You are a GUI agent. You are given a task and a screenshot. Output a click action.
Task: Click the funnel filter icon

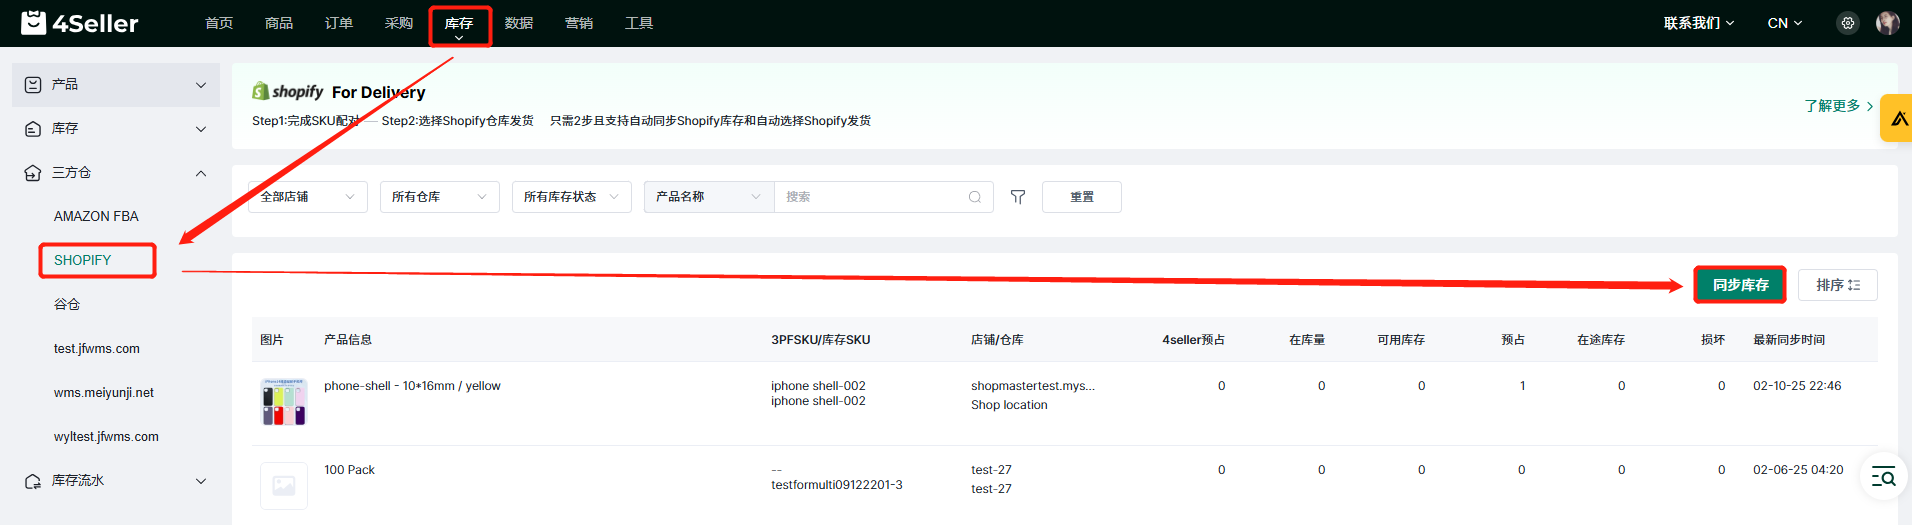click(1018, 197)
